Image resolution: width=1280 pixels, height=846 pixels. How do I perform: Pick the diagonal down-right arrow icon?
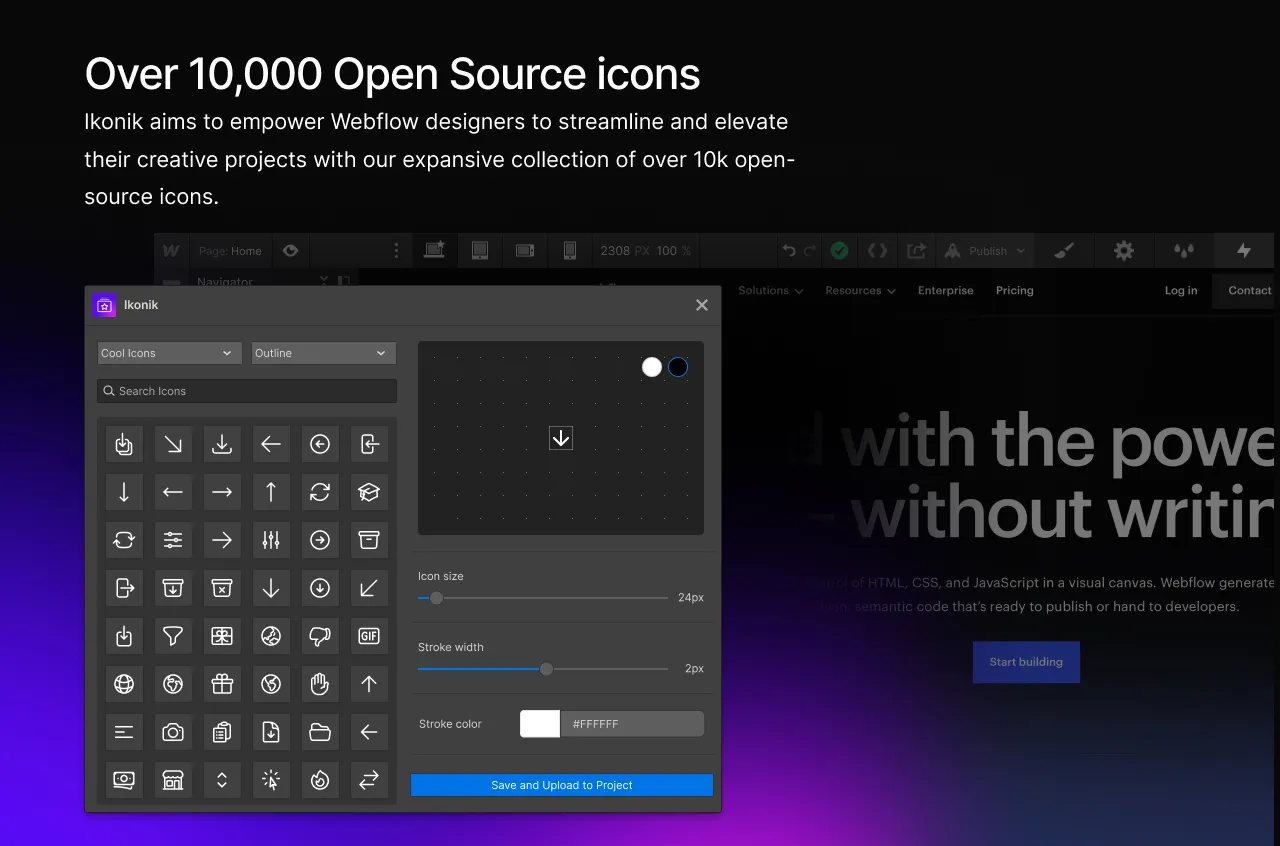[x=173, y=444]
